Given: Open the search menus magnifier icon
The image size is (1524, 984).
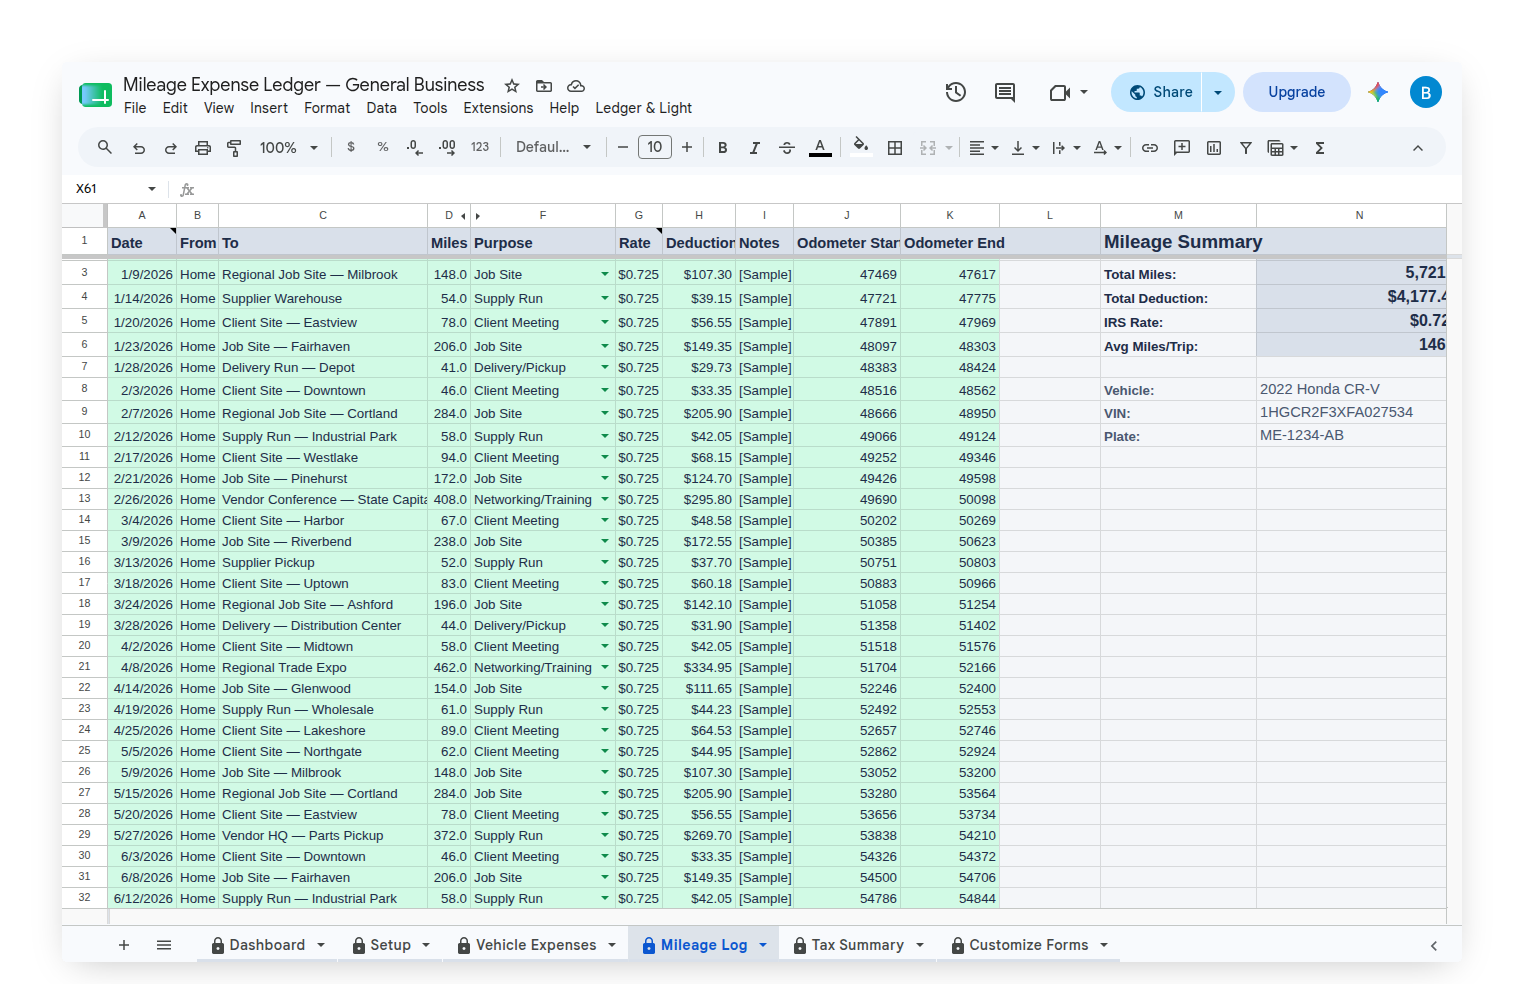Looking at the screenshot, I should pos(104,148).
